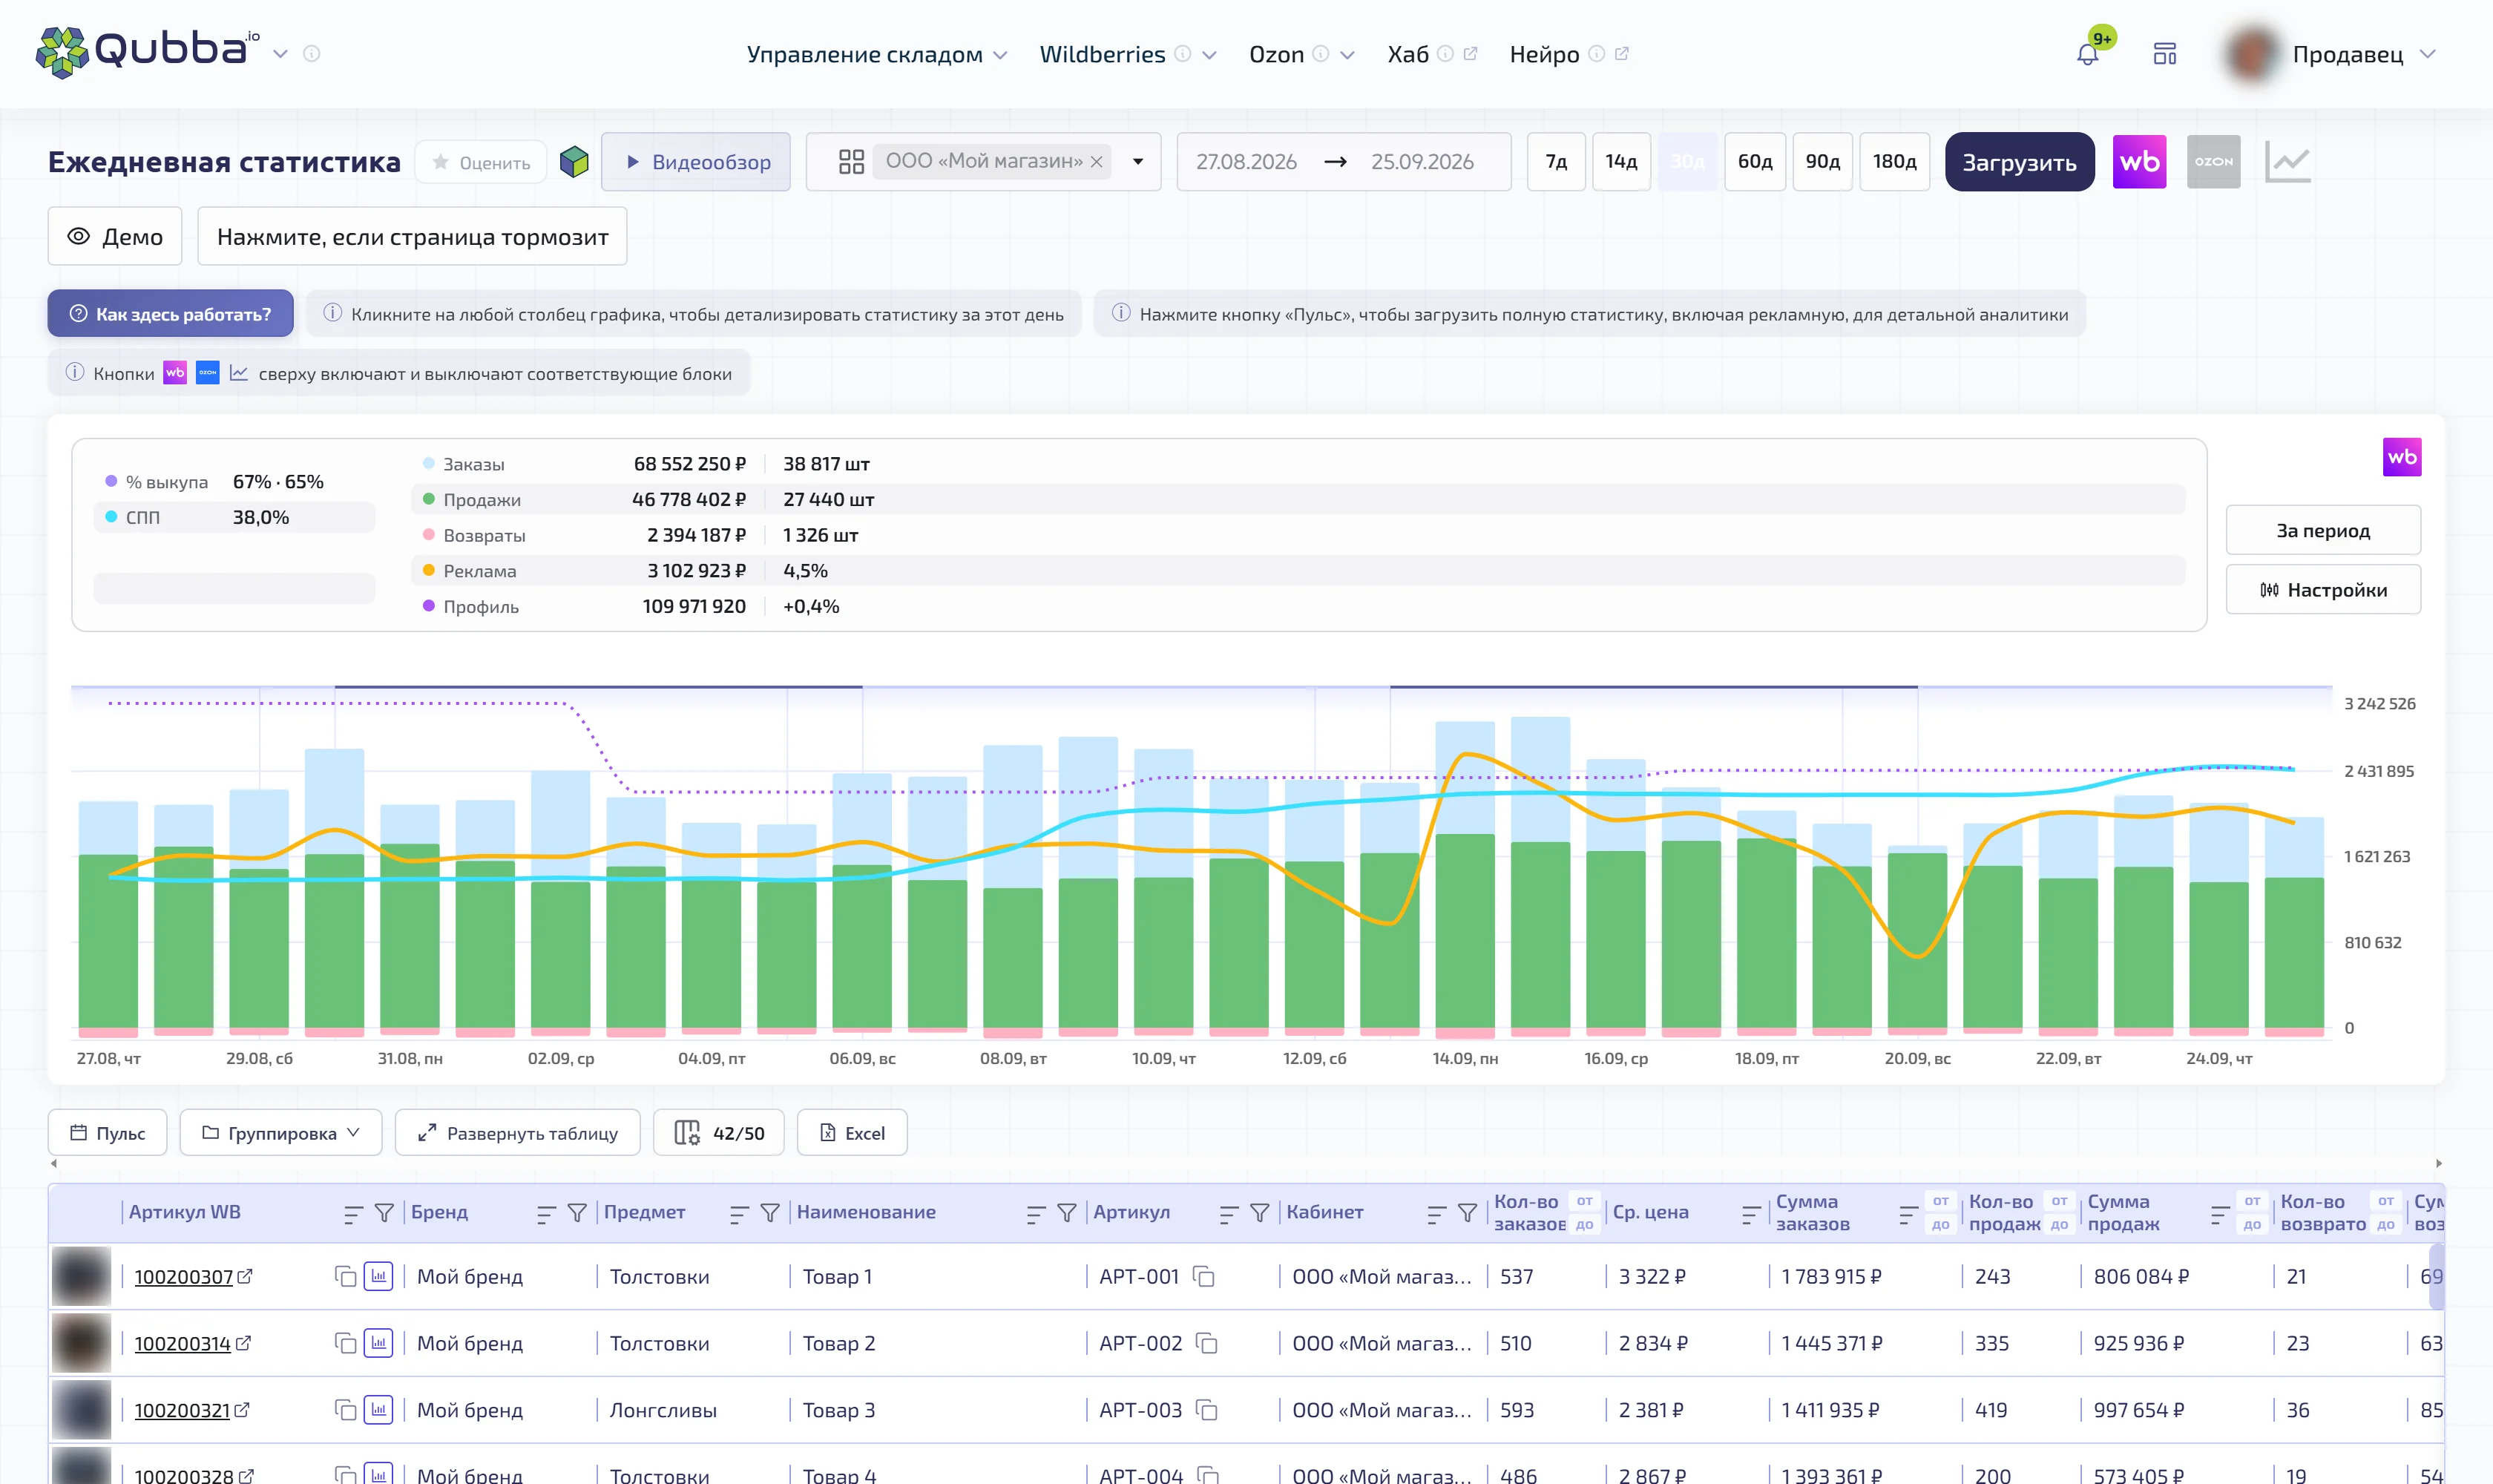This screenshot has height=1484, width=2493.
Task: Filter the Бренд column
Action: click(x=577, y=1213)
